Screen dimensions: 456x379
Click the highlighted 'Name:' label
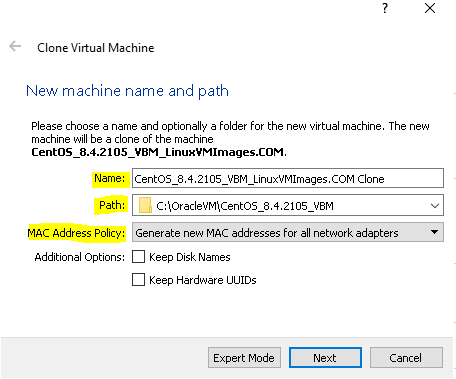(110, 178)
